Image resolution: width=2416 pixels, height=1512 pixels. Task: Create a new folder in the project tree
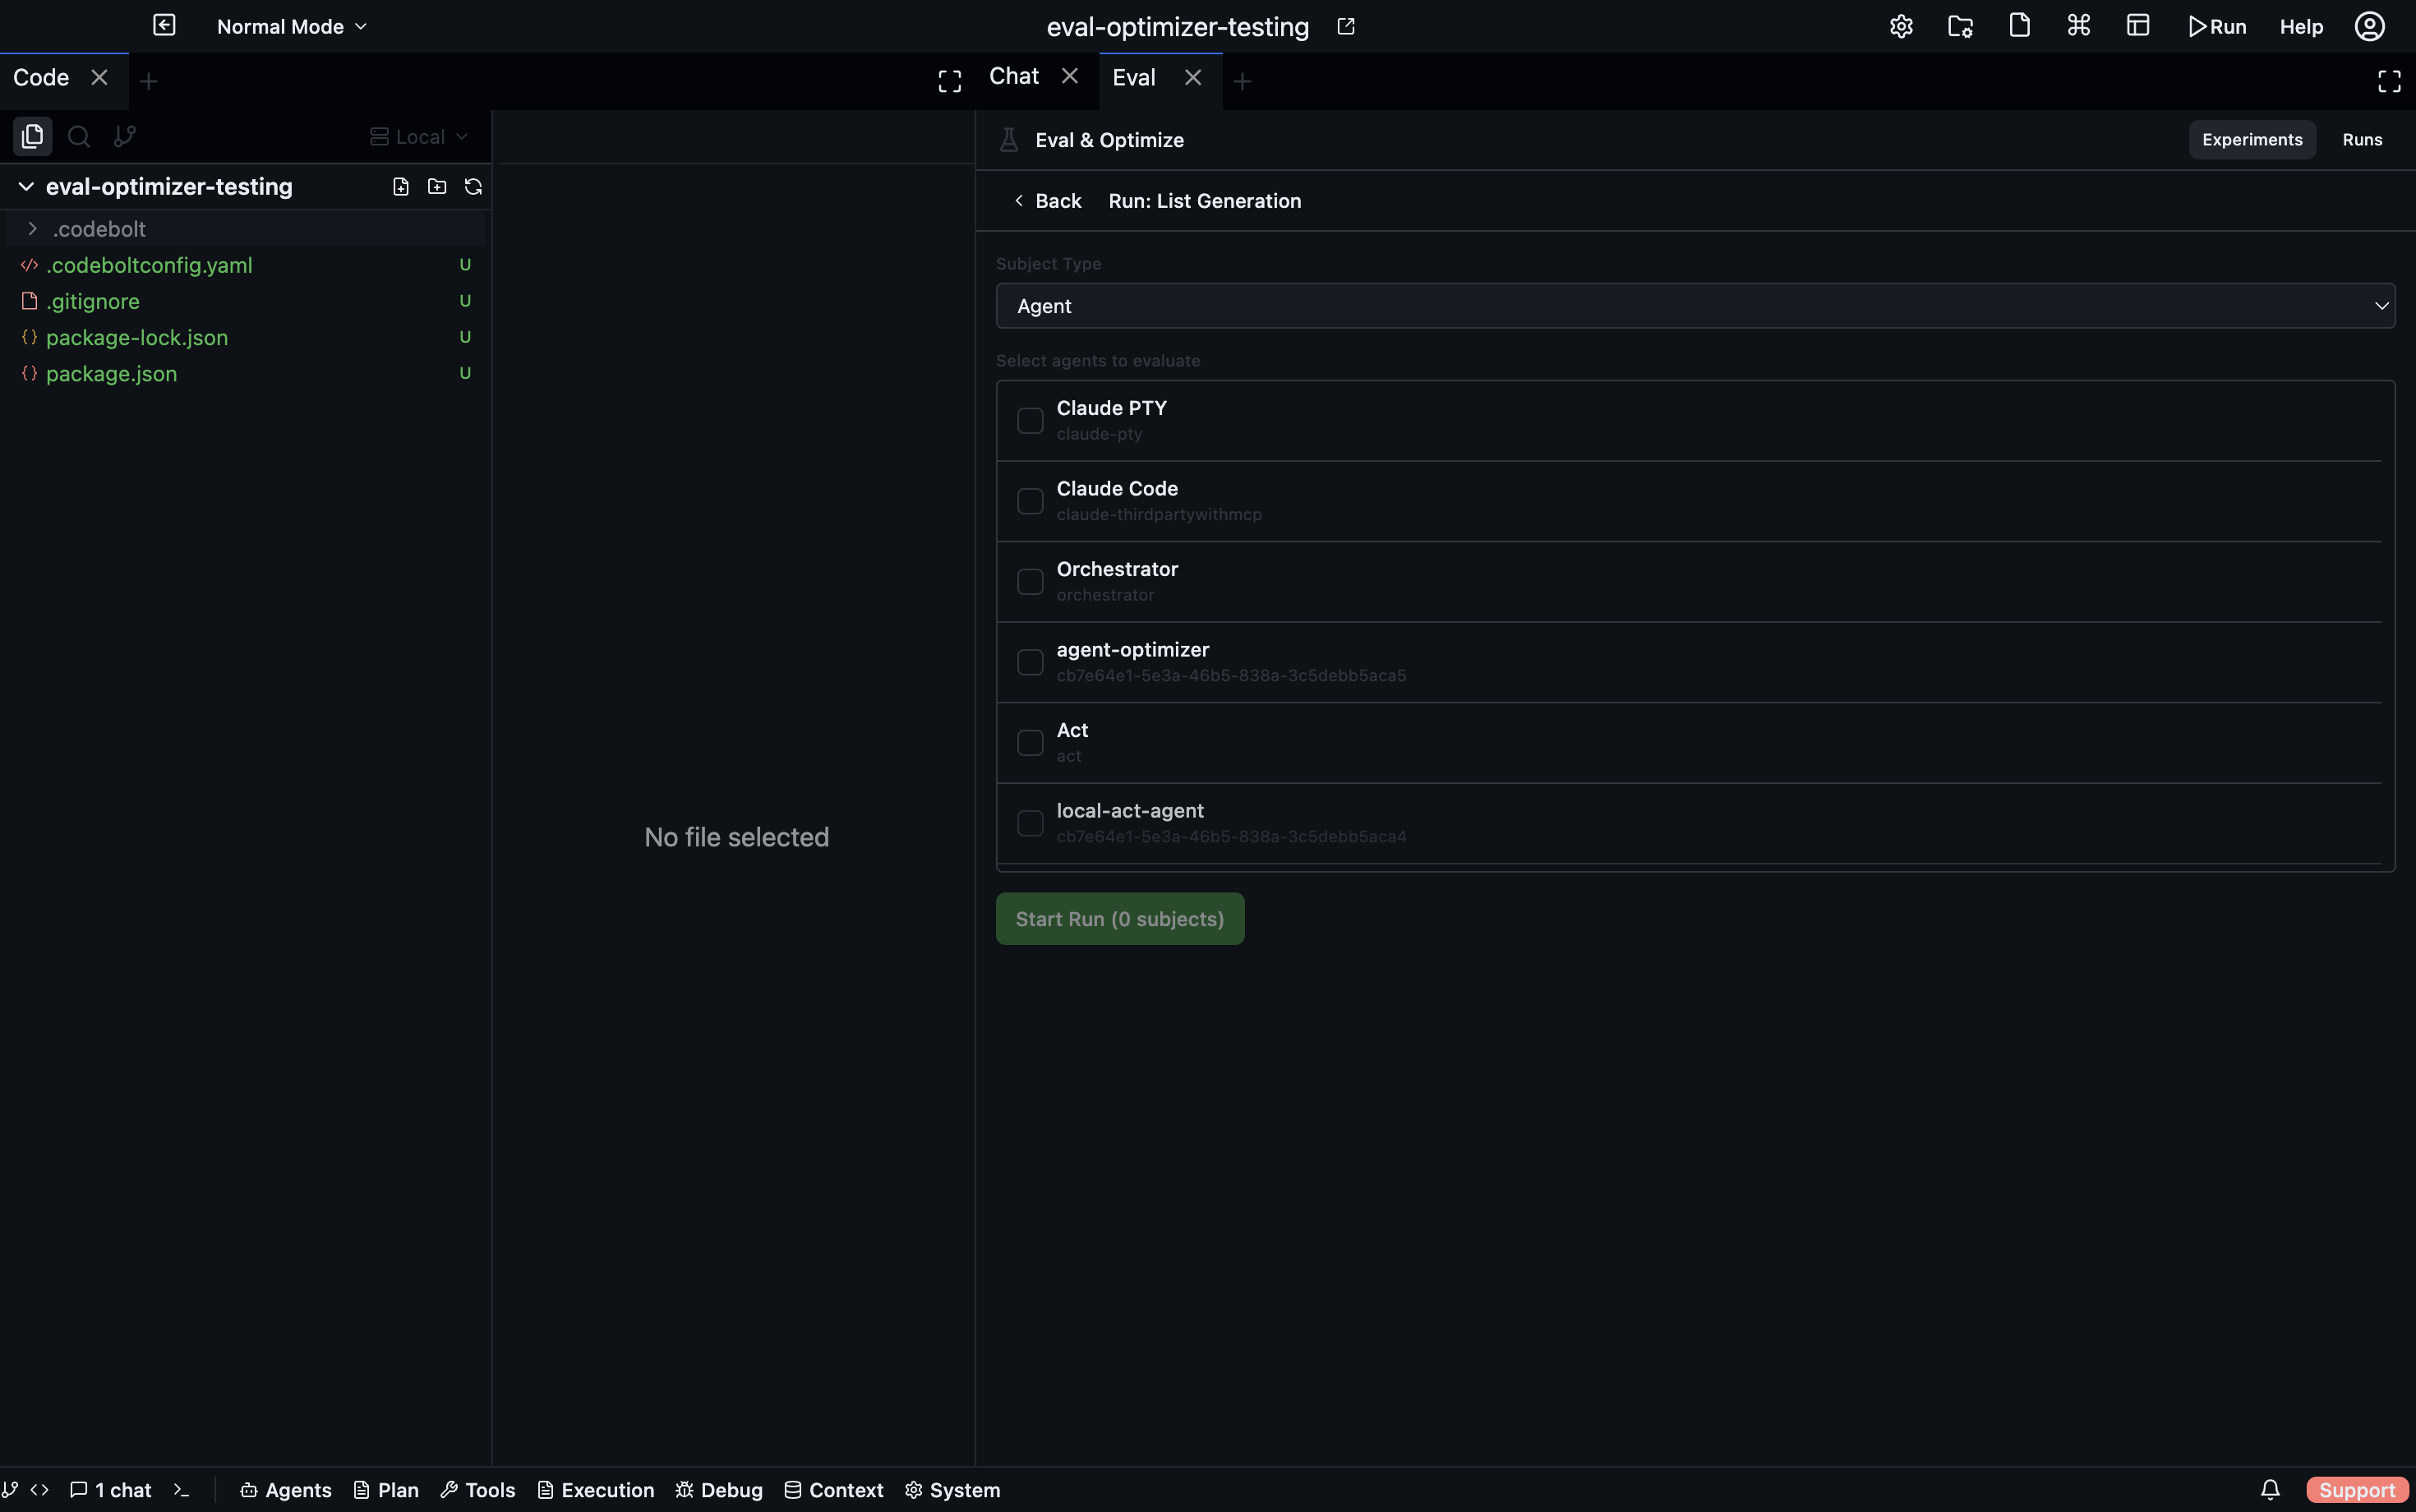coord(436,186)
